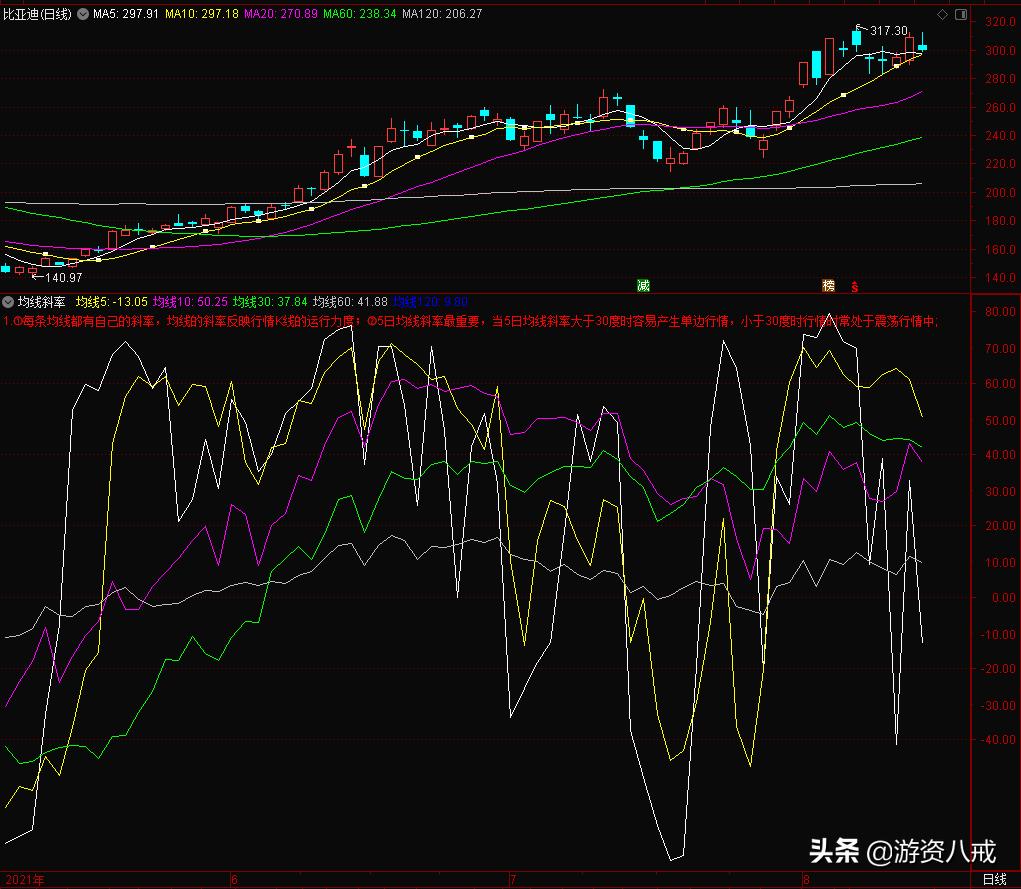Click the orange 榜 event marker
This screenshot has width=1021, height=889.
coord(828,285)
